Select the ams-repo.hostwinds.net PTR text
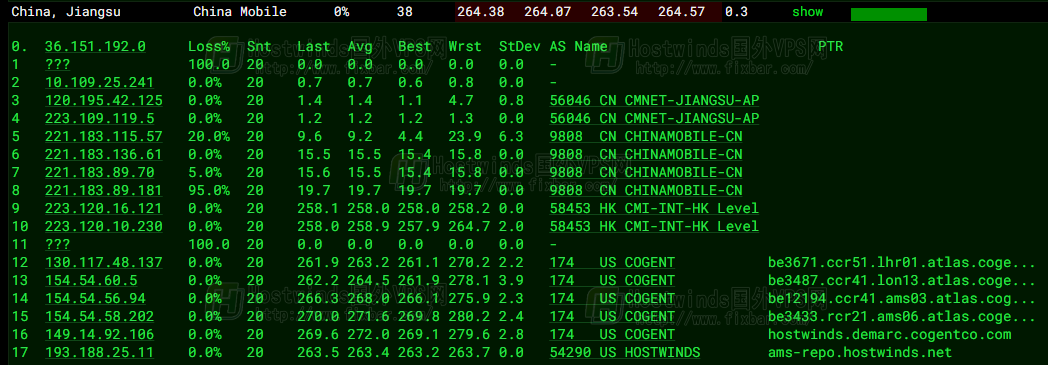Viewport: 1048px width, 365px height. (x=860, y=352)
